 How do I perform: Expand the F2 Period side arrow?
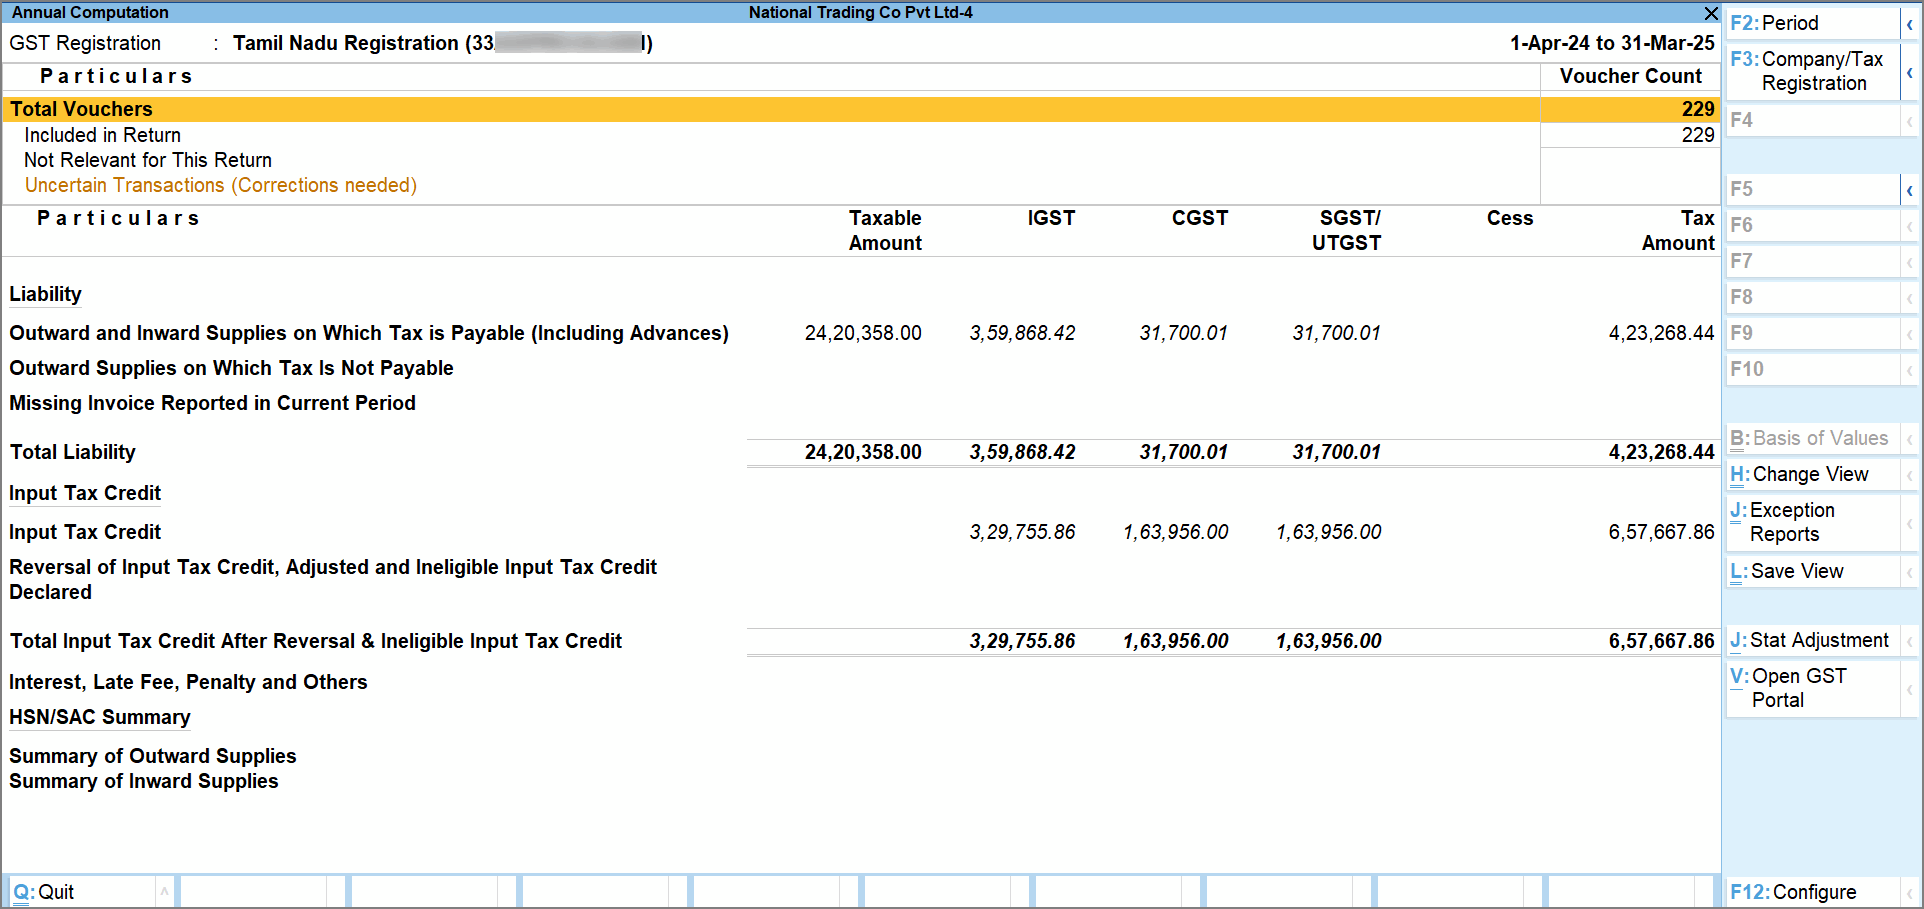(1909, 24)
